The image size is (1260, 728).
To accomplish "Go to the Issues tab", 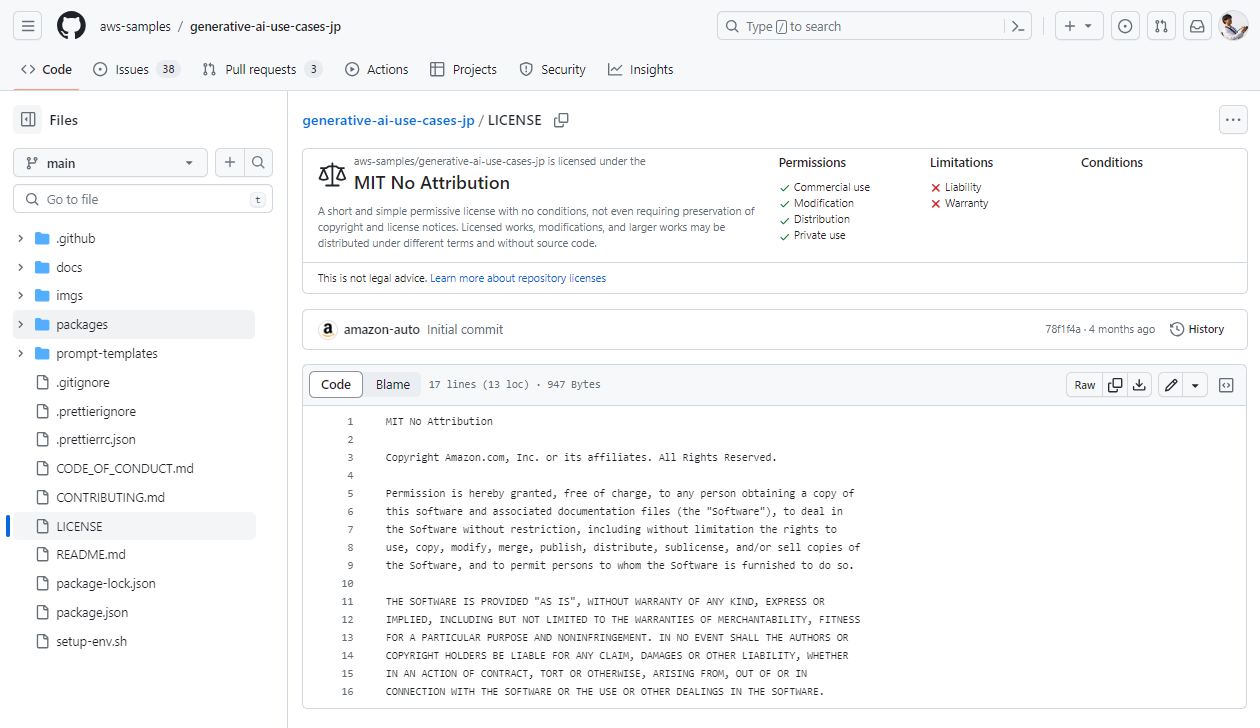I will pos(131,70).
